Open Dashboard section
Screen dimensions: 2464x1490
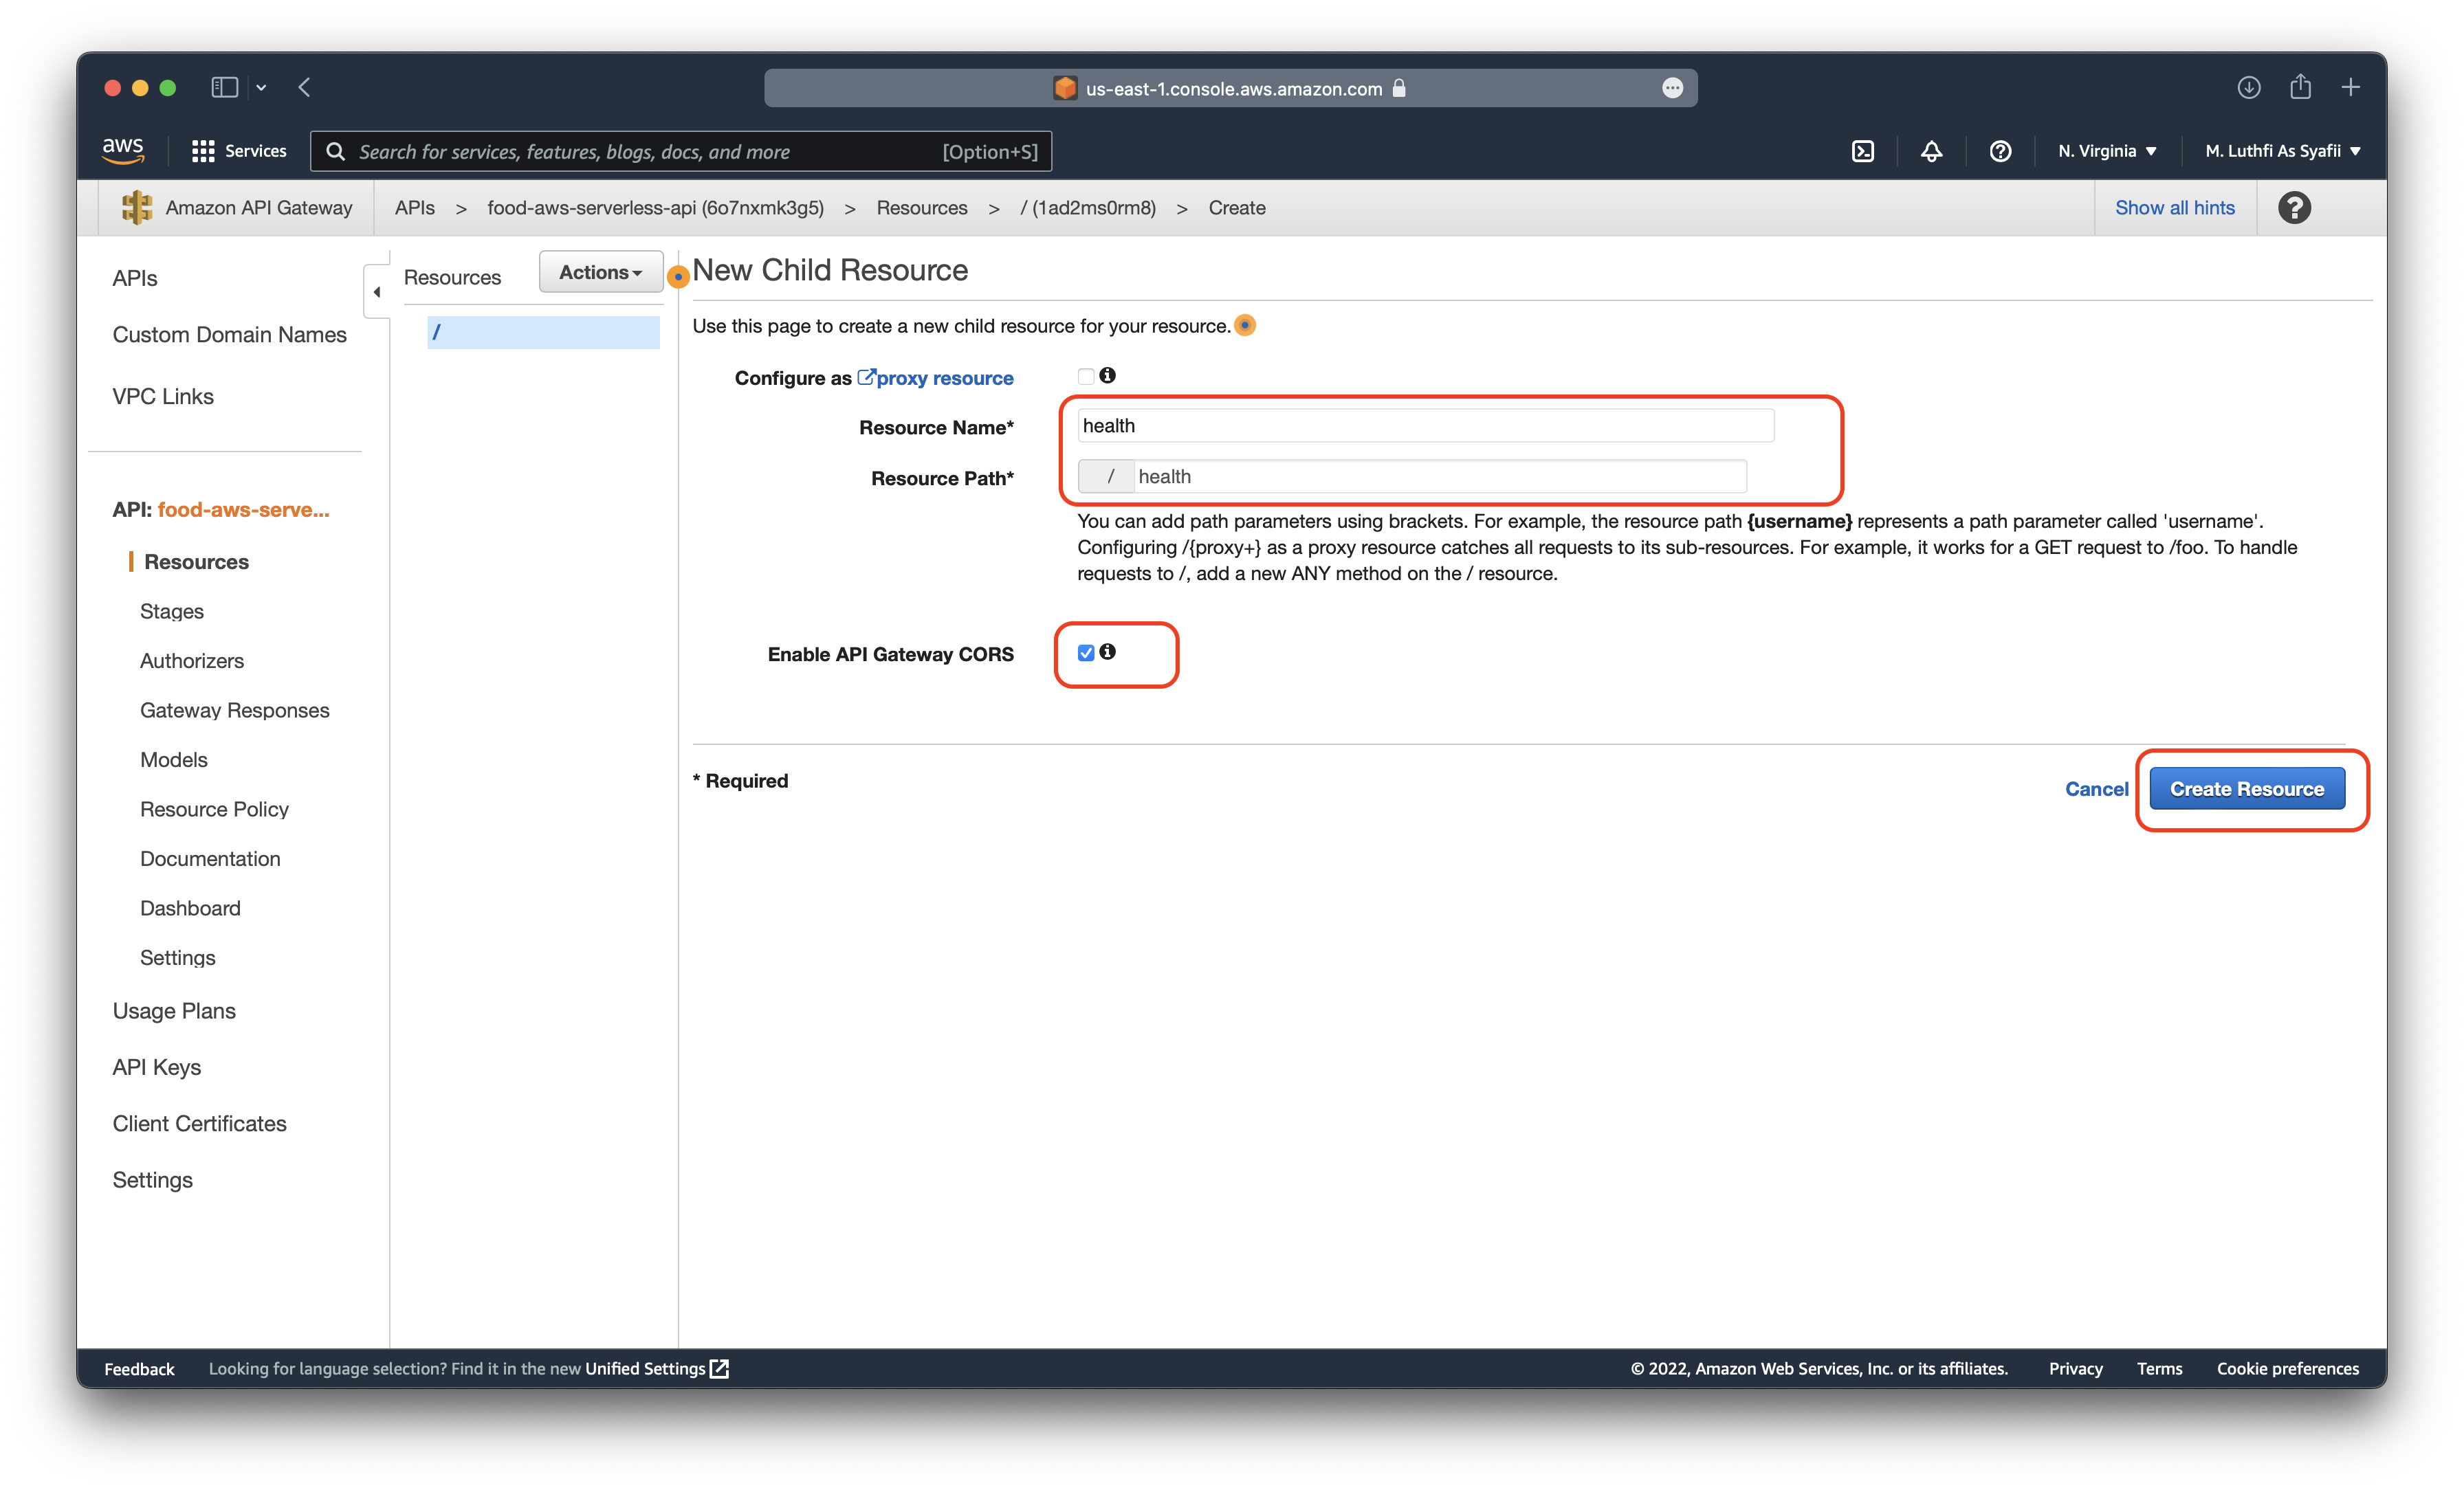(190, 908)
